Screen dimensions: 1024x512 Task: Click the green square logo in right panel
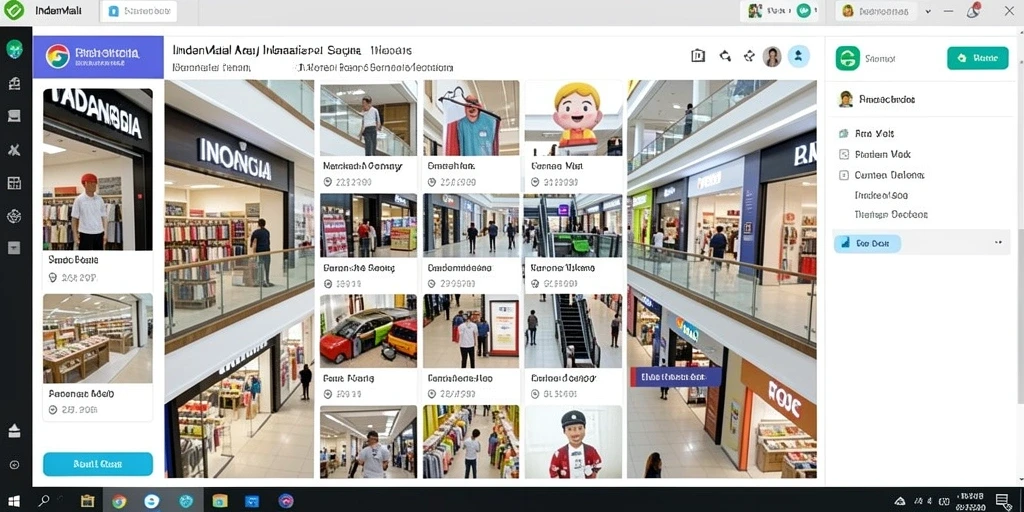pos(848,58)
